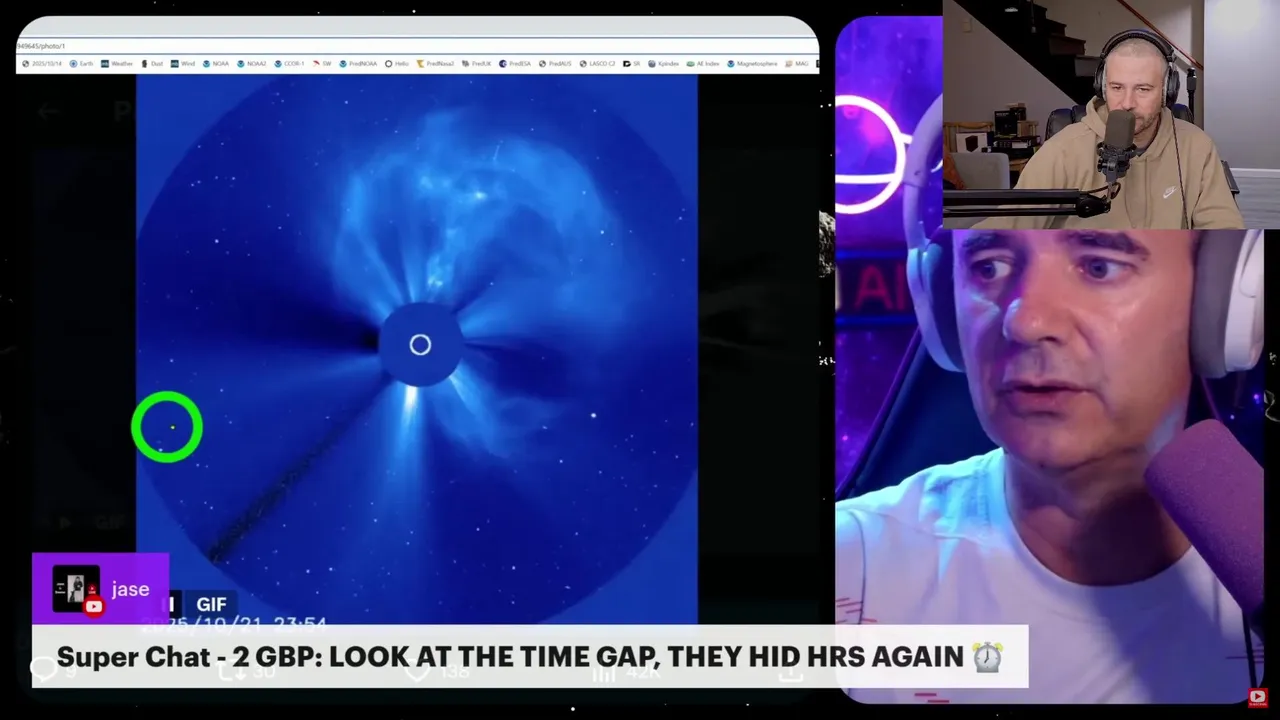The image size is (1280, 720).
Task: Open the Magnetosphere bookmark
Action: tap(751, 64)
